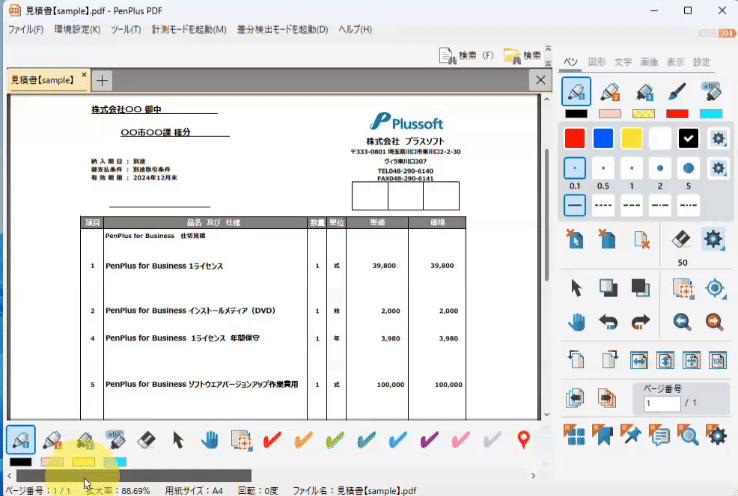Open eraser size settings gear
The height and width of the screenshot is (496, 738).
(713, 239)
